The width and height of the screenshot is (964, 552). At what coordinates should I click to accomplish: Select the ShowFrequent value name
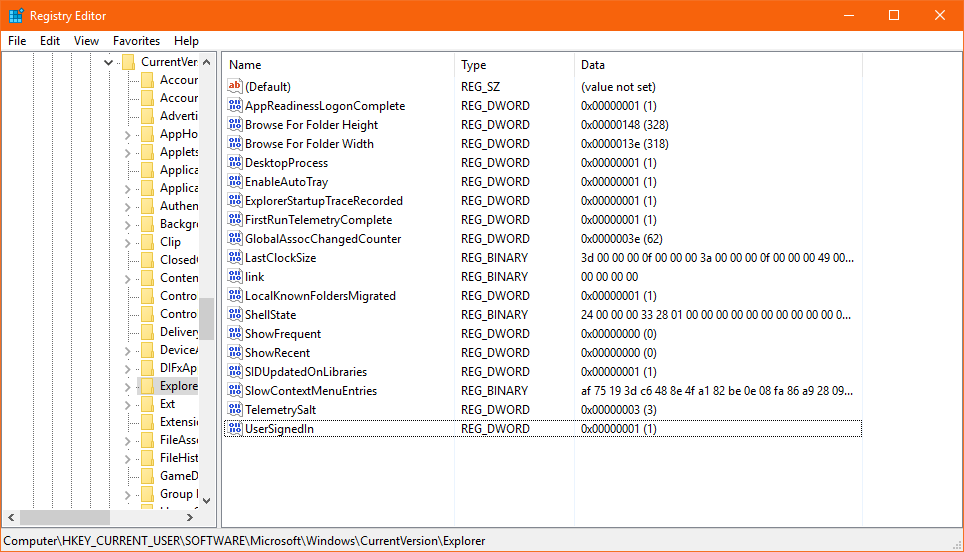pyautogui.click(x=283, y=334)
